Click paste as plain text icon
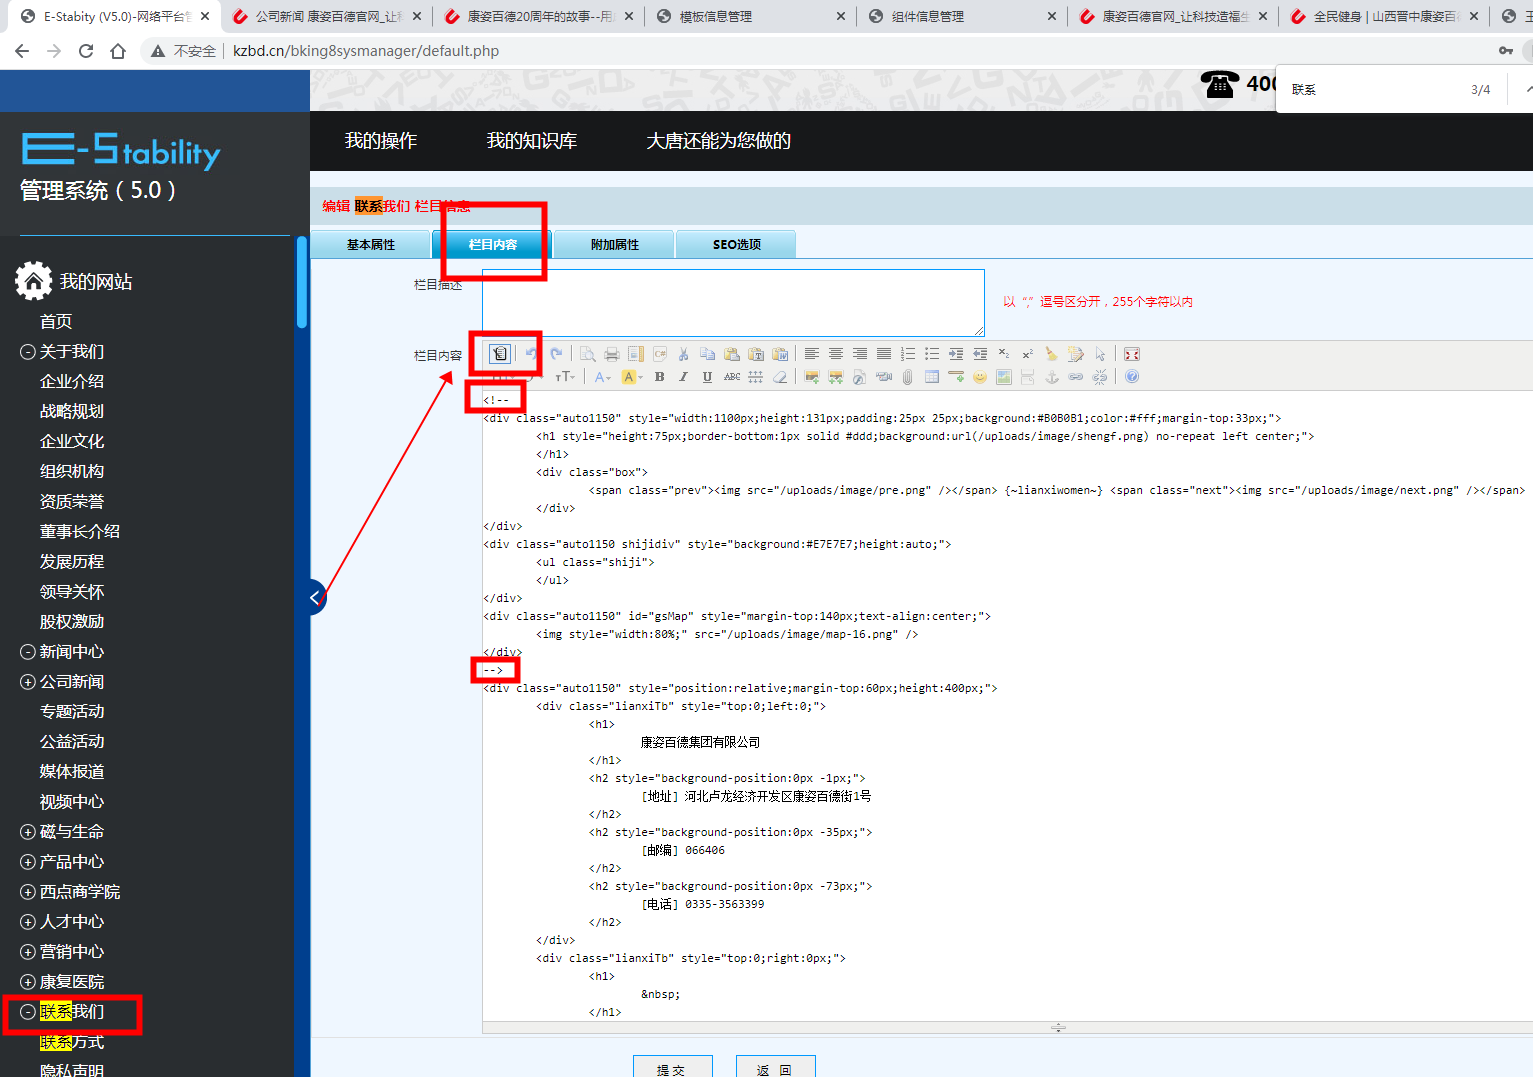This screenshot has height=1077, width=1533. pyautogui.click(x=756, y=354)
